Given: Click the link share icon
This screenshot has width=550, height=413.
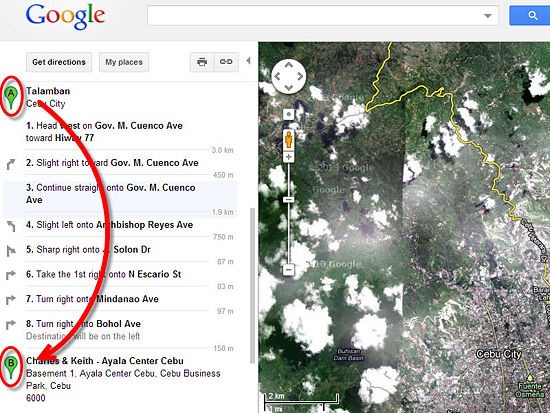Looking at the screenshot, I should [x=226, y=62].
